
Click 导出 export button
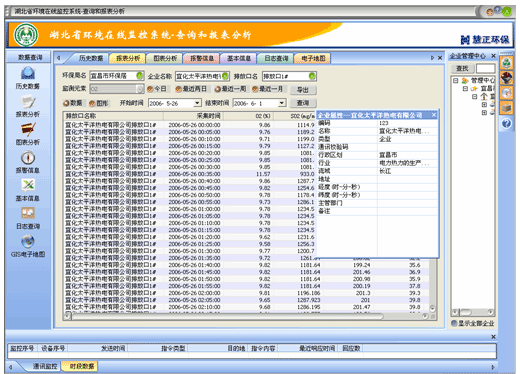coord(303,90)
